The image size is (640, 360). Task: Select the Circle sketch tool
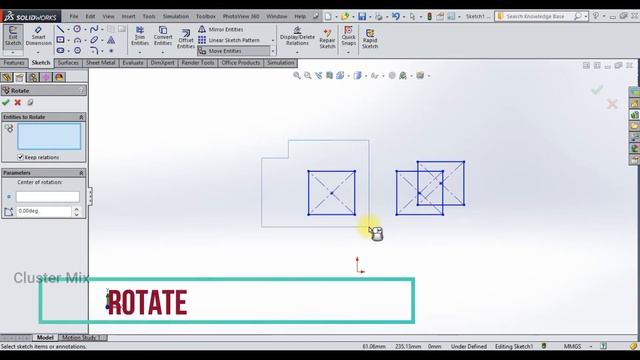pos(77,29)
